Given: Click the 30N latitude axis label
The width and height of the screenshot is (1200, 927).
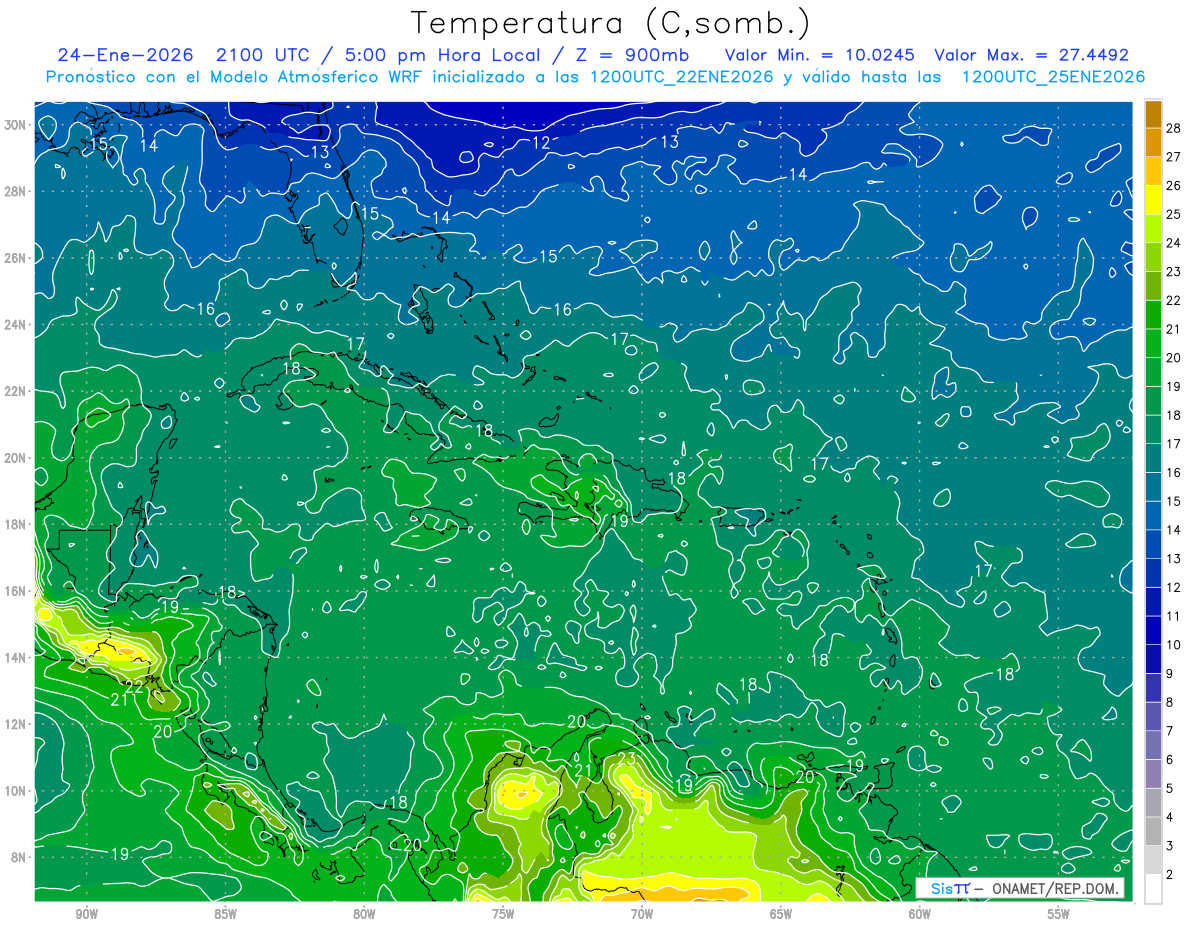Looking at the screenshot, I should [17, 124].
